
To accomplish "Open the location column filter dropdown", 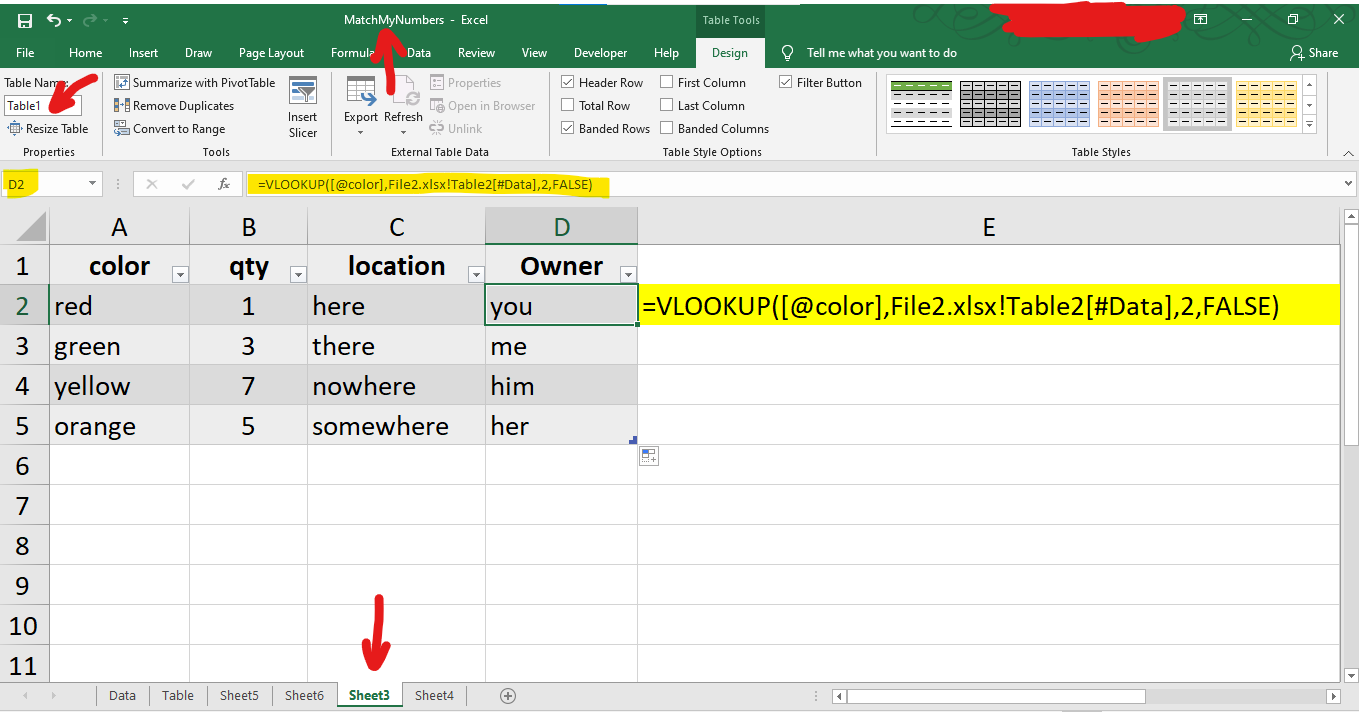I will point(476,274).
